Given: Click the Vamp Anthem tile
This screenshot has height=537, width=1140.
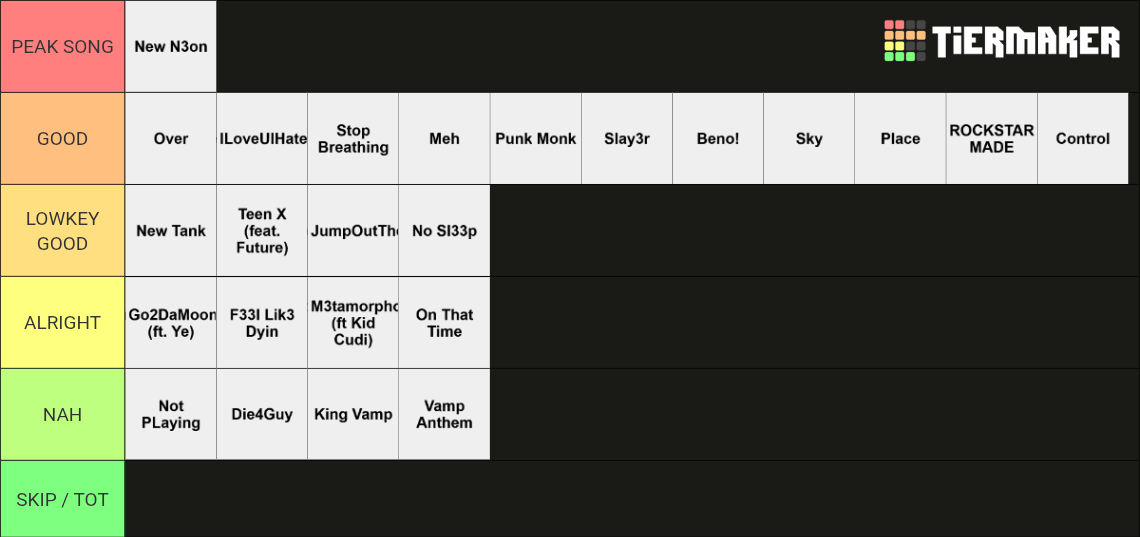Looking at the screenshot, I should click(444, 414).
